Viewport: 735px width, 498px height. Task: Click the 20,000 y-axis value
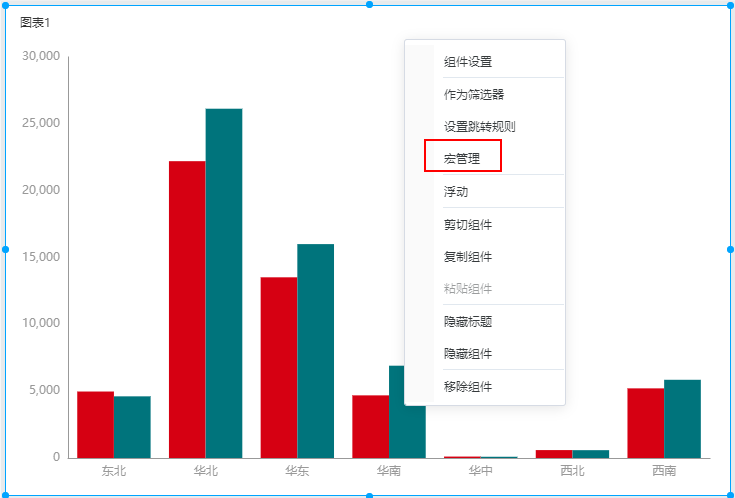pyautogui.click(x=41, y=190)
